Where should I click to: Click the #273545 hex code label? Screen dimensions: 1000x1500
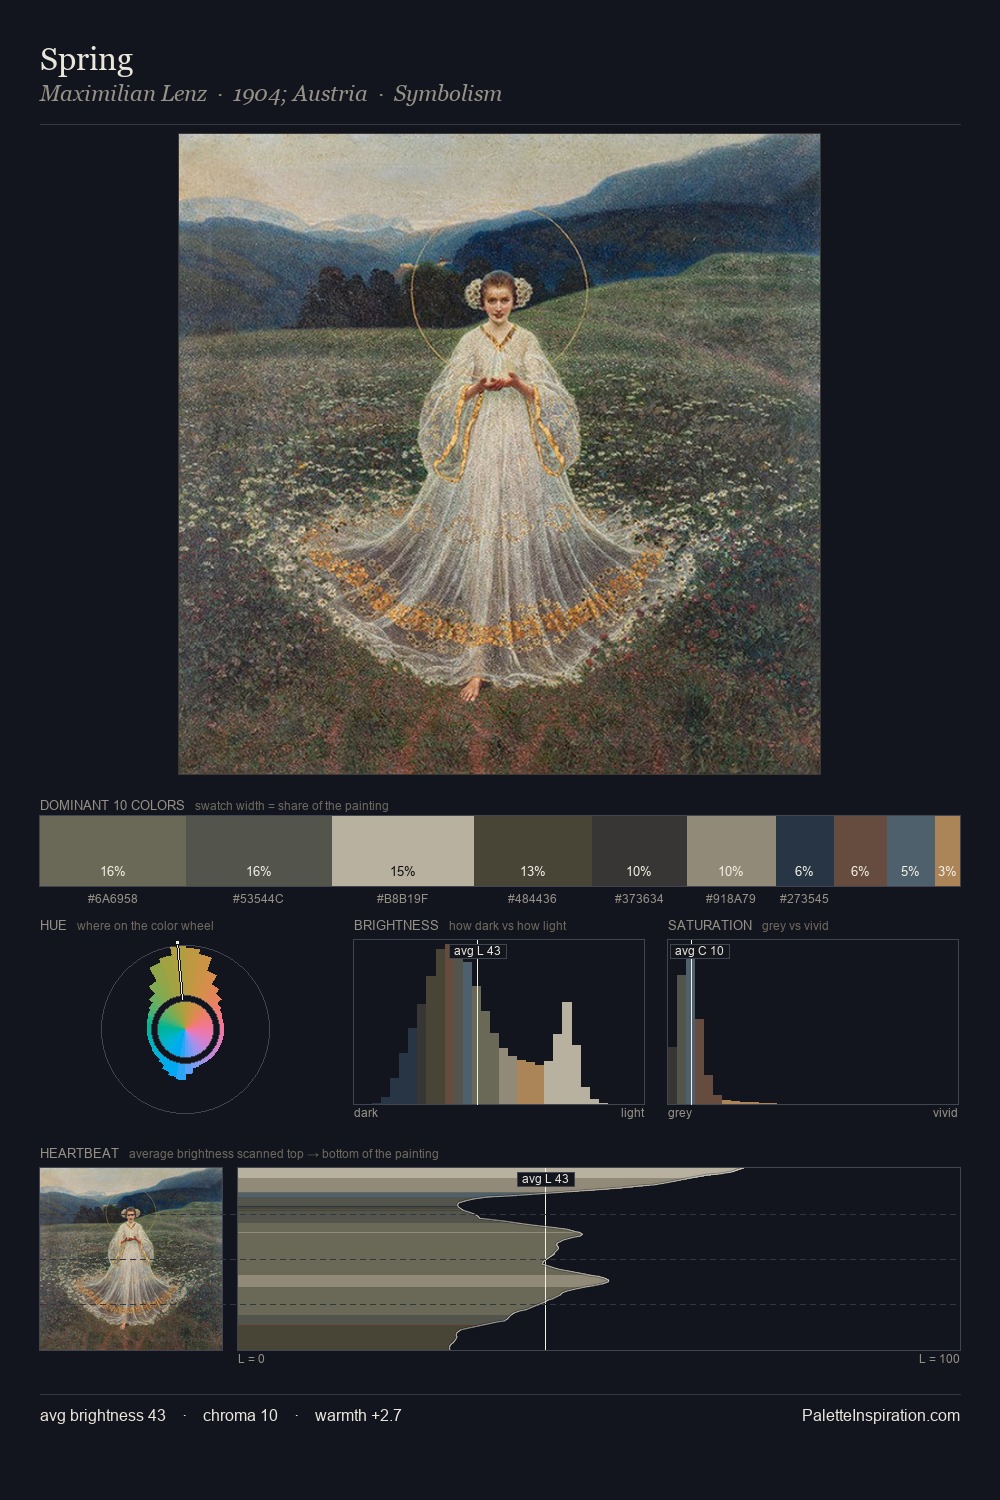(804, 899)
